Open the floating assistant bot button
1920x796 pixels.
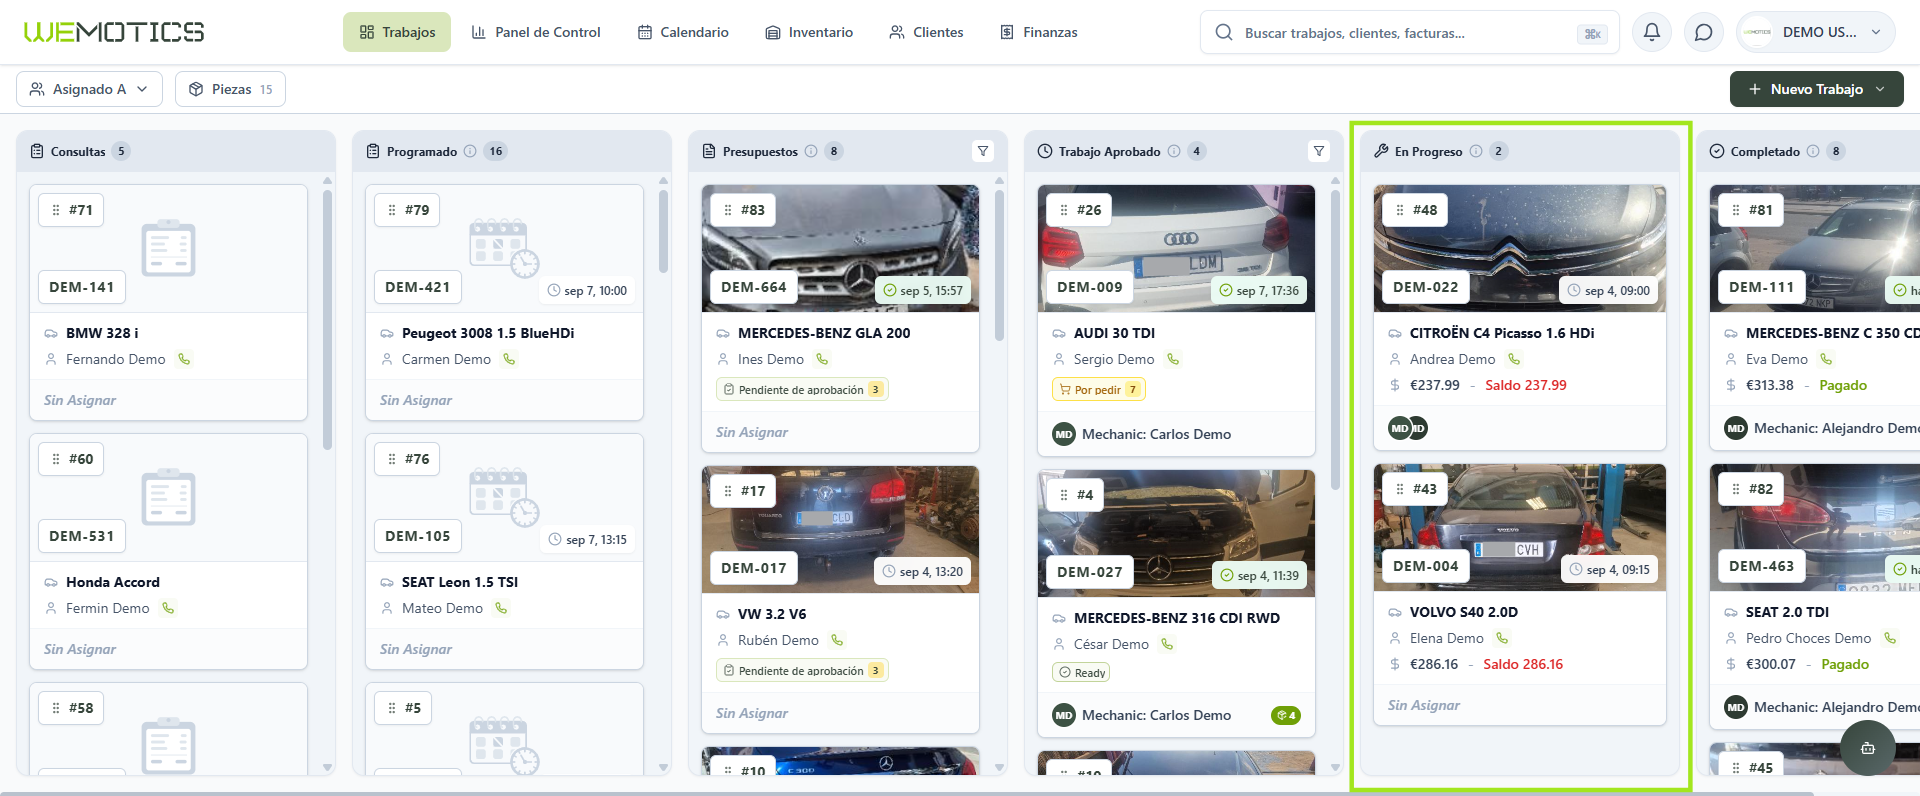point(1867,748)
